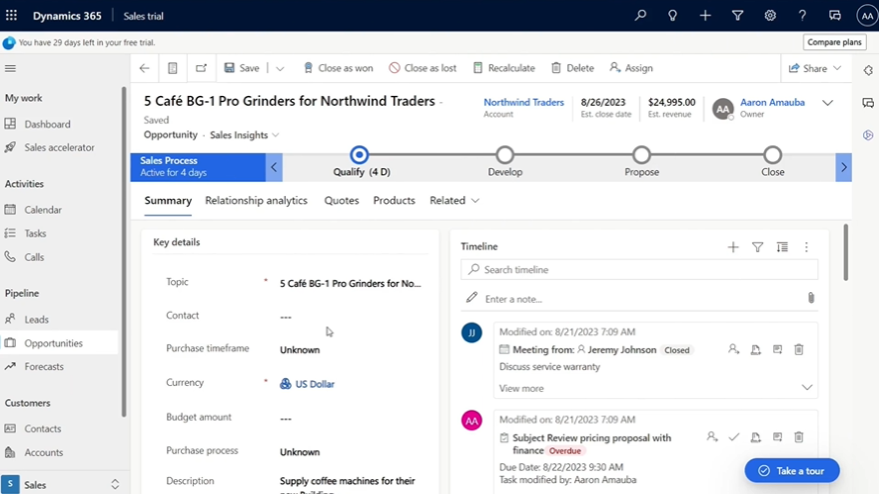Click the search magnifier icon in header
Image resolution: width=880 pixels, height=494 pixels.
641,16
